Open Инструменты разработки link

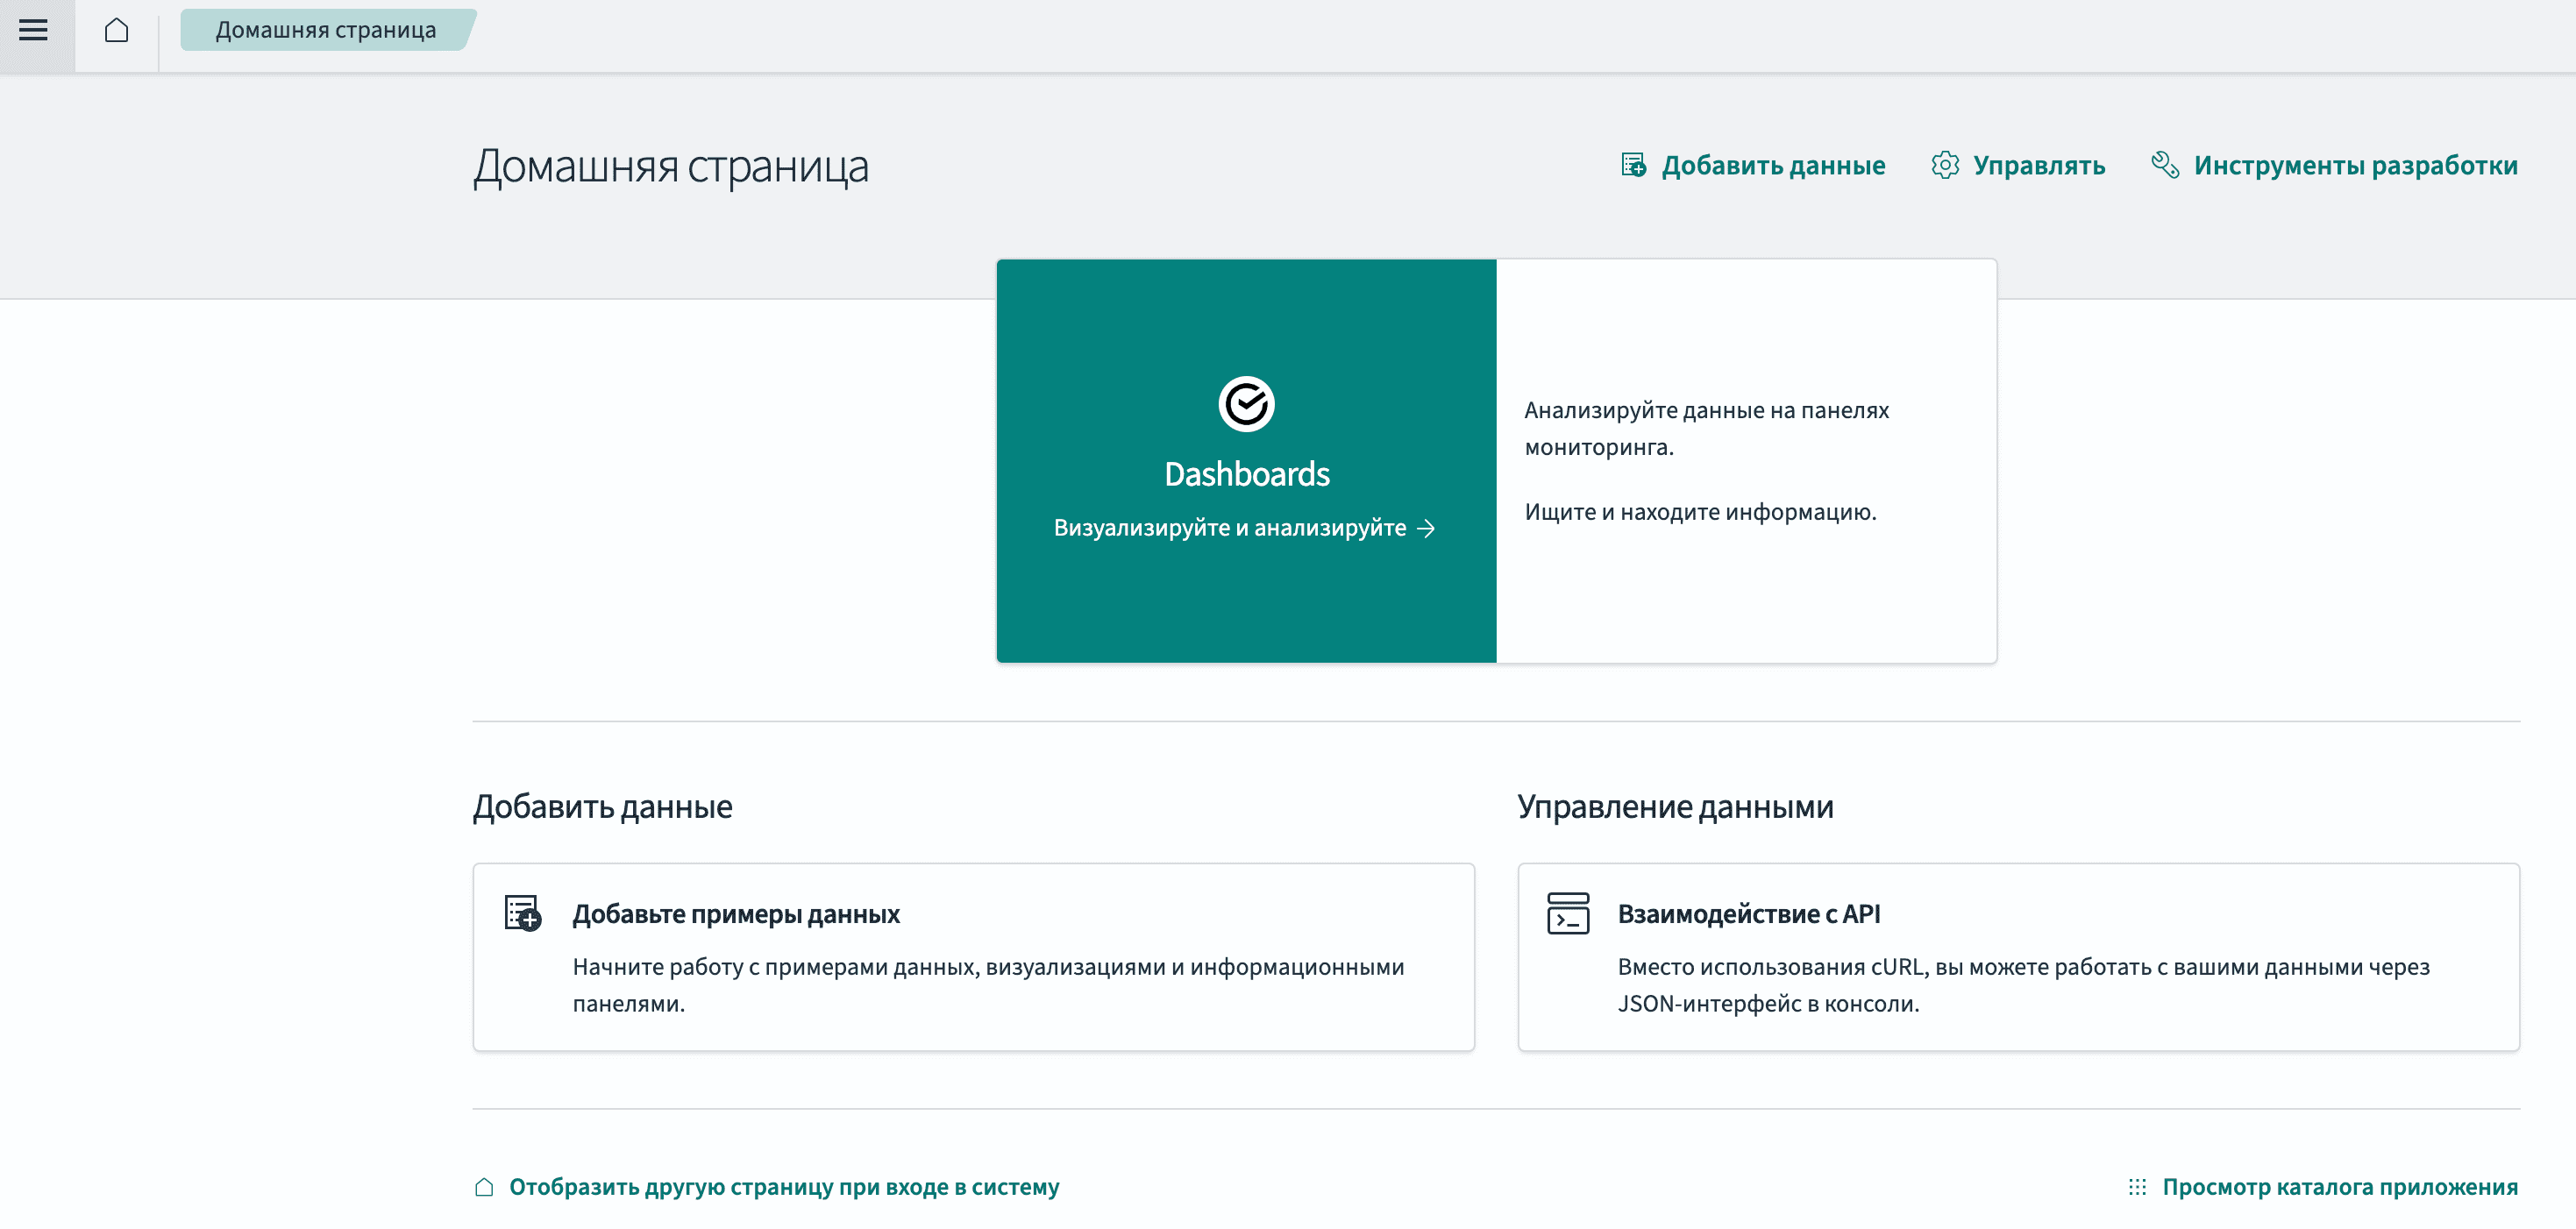(x=2355, y=165)
